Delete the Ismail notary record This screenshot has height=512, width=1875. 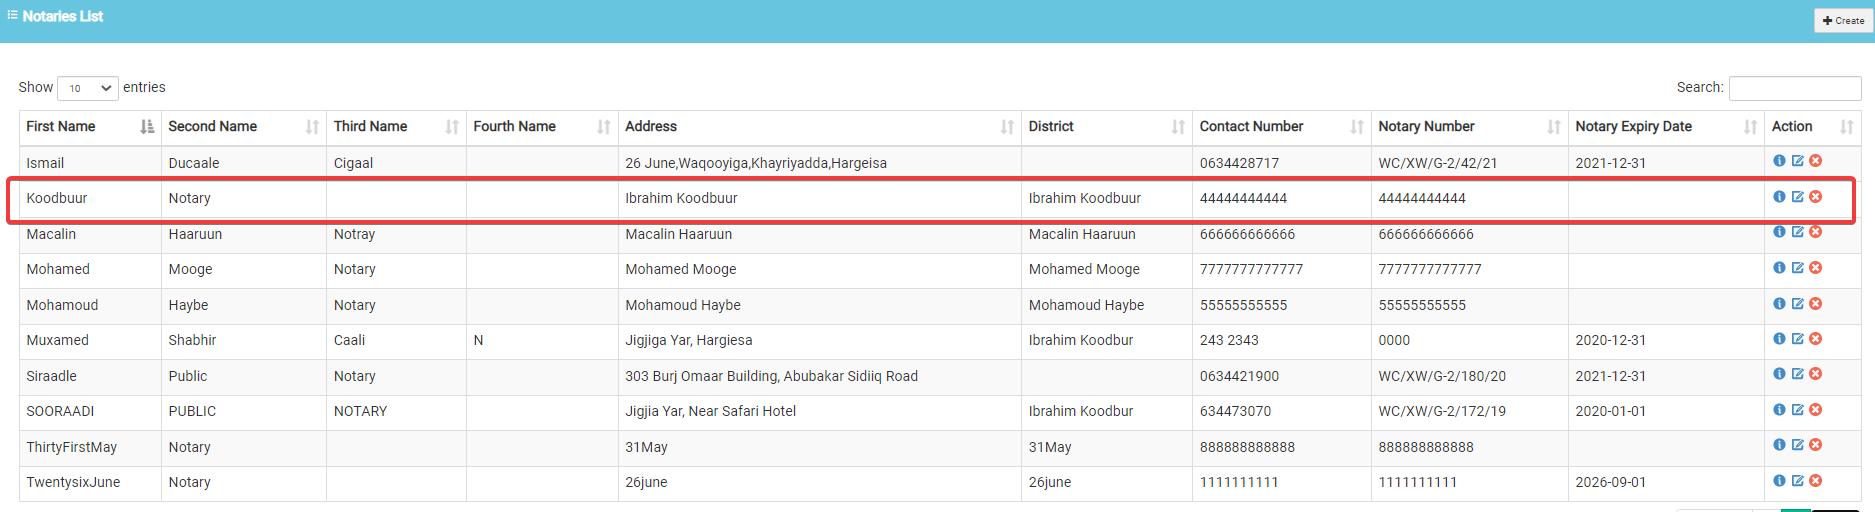point(1815,161)
